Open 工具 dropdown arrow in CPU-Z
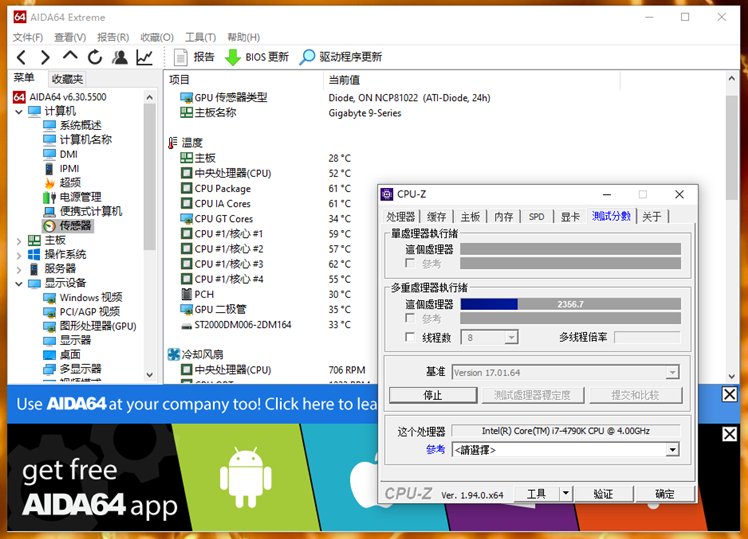 click(x=566, y=494)
